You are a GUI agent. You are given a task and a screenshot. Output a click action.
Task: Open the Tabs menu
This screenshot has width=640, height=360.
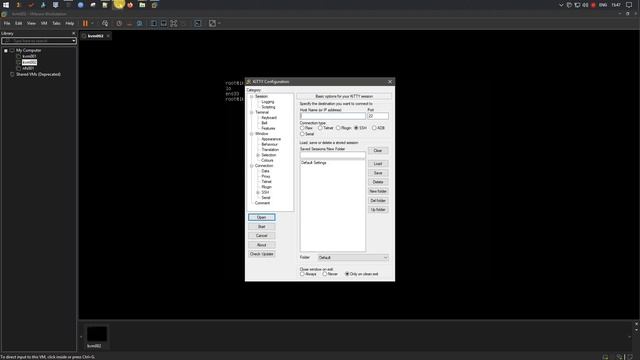click(56, 24)
